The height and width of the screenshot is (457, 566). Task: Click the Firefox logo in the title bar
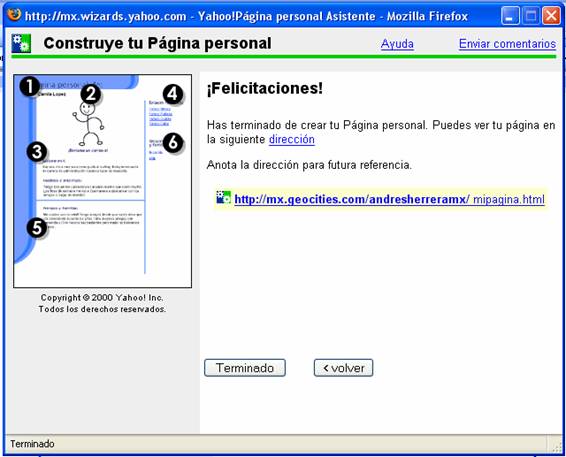click(14, 15)
